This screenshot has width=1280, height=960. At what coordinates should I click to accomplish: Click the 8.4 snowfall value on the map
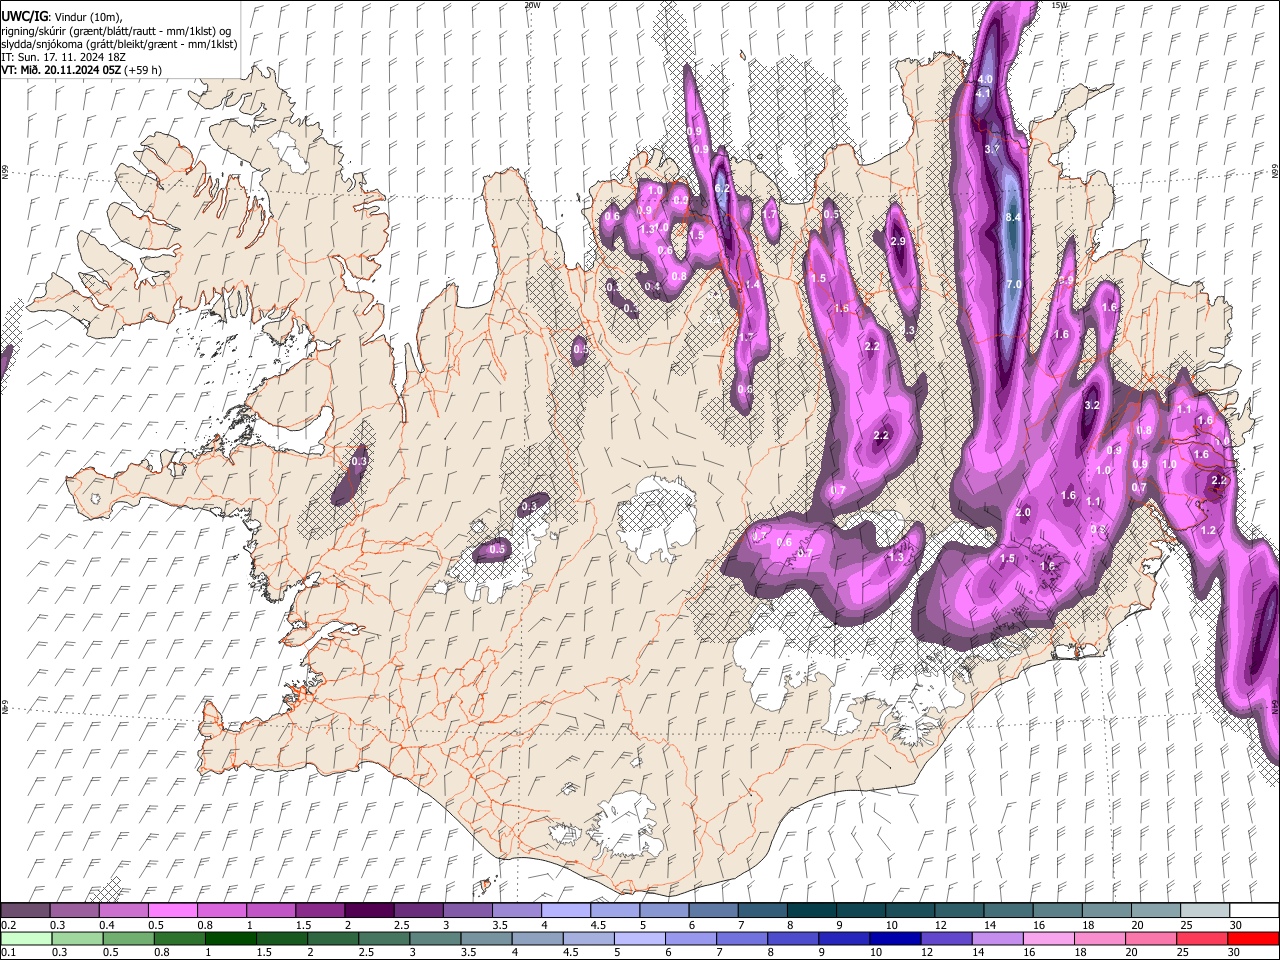[1012, 217]
